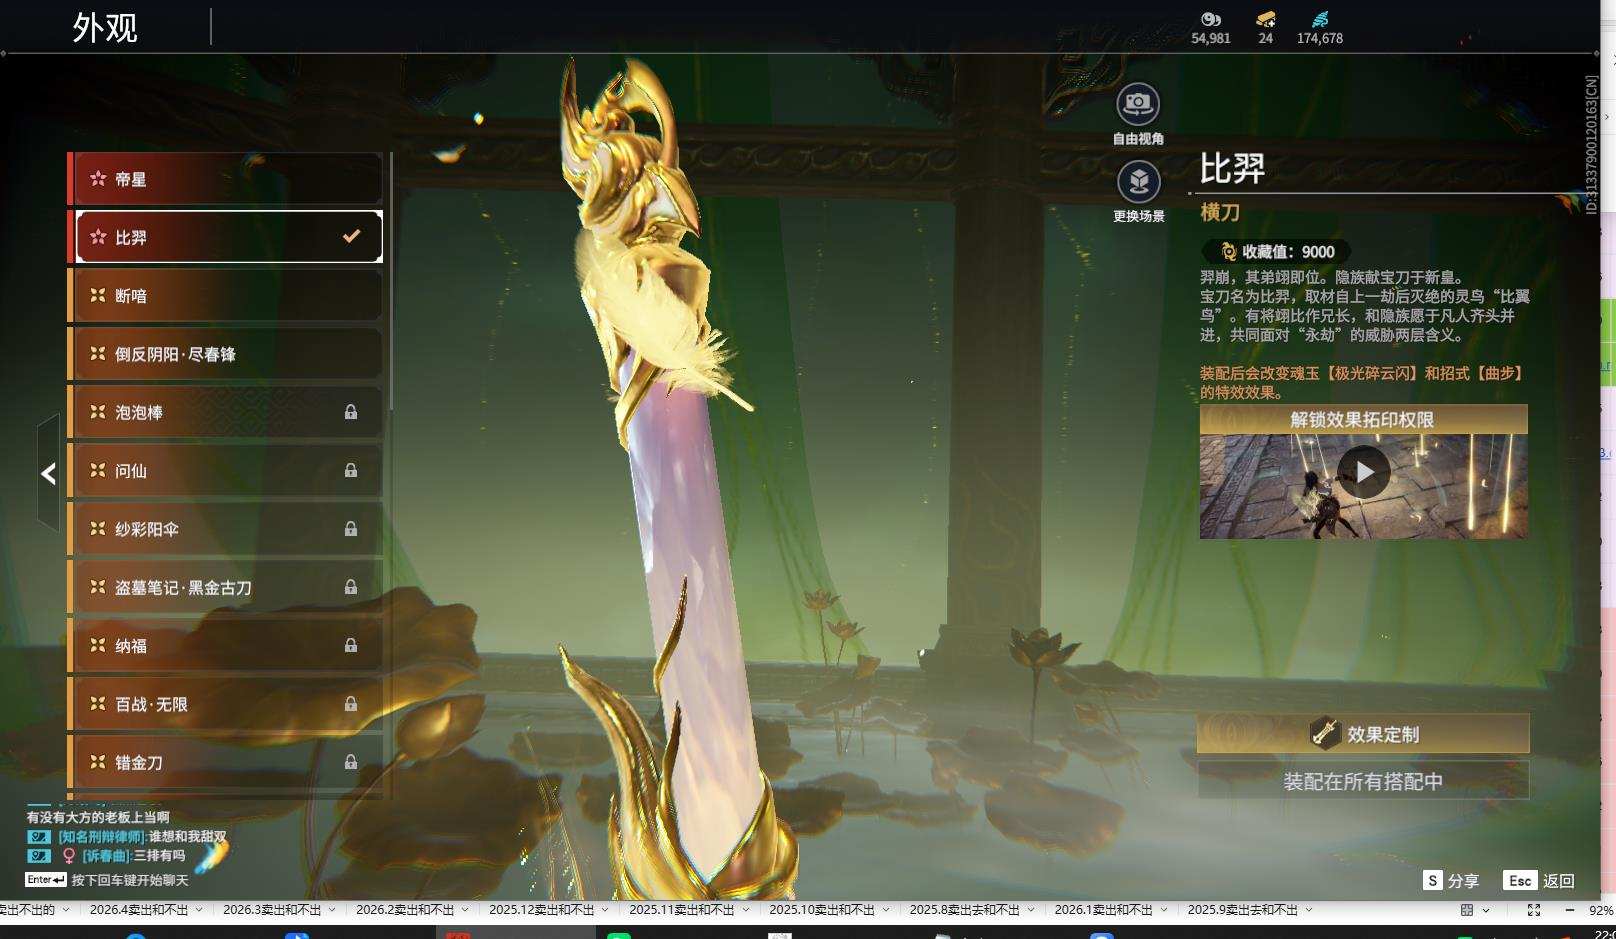This screenshot has height=939, width=1616.
Task: Open the 2025.12卖出和不出 sheet tab dropdown
Action: [x=605, y=910]
